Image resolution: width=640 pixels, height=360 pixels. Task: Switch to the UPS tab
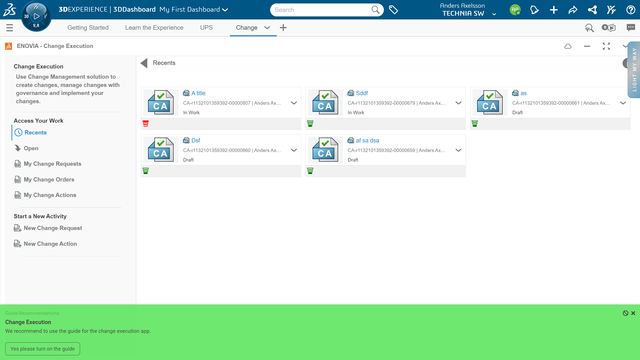pos(206,28)
